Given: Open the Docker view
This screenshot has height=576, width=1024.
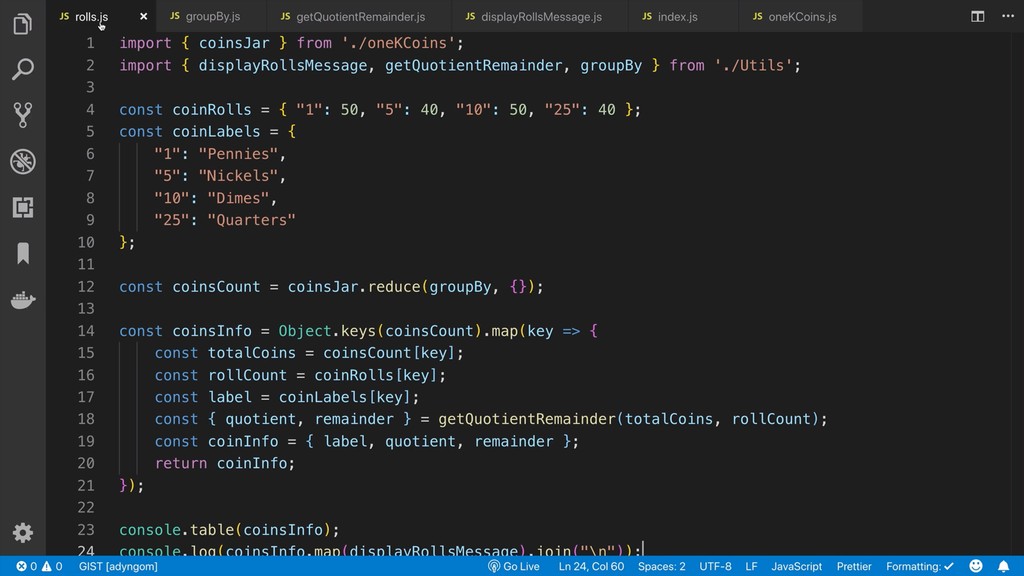Looking at the screenshot, I should (22, 300).
